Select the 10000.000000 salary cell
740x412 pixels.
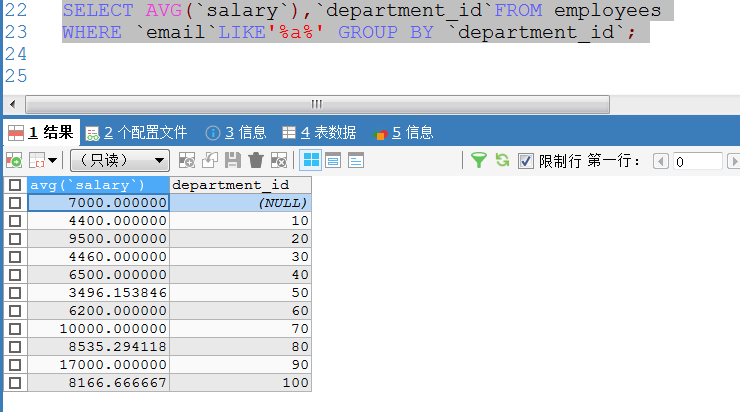tap(98, 329)
